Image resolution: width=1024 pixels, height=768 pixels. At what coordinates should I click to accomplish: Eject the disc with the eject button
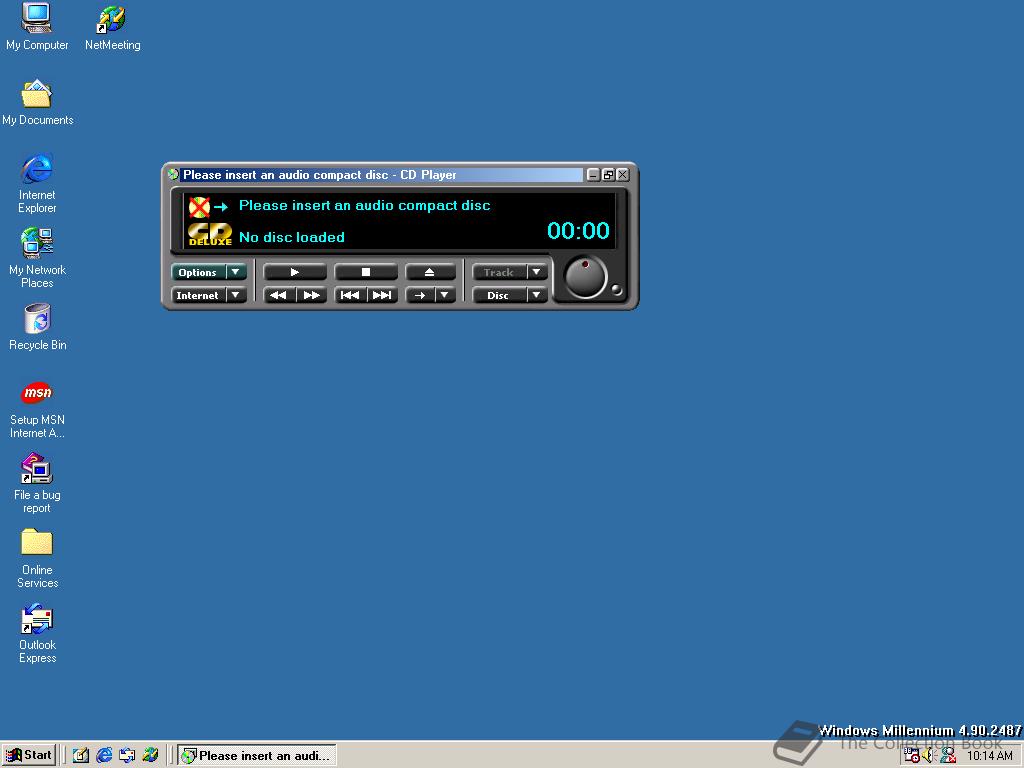pyautogui.click(x=430, y=272)
